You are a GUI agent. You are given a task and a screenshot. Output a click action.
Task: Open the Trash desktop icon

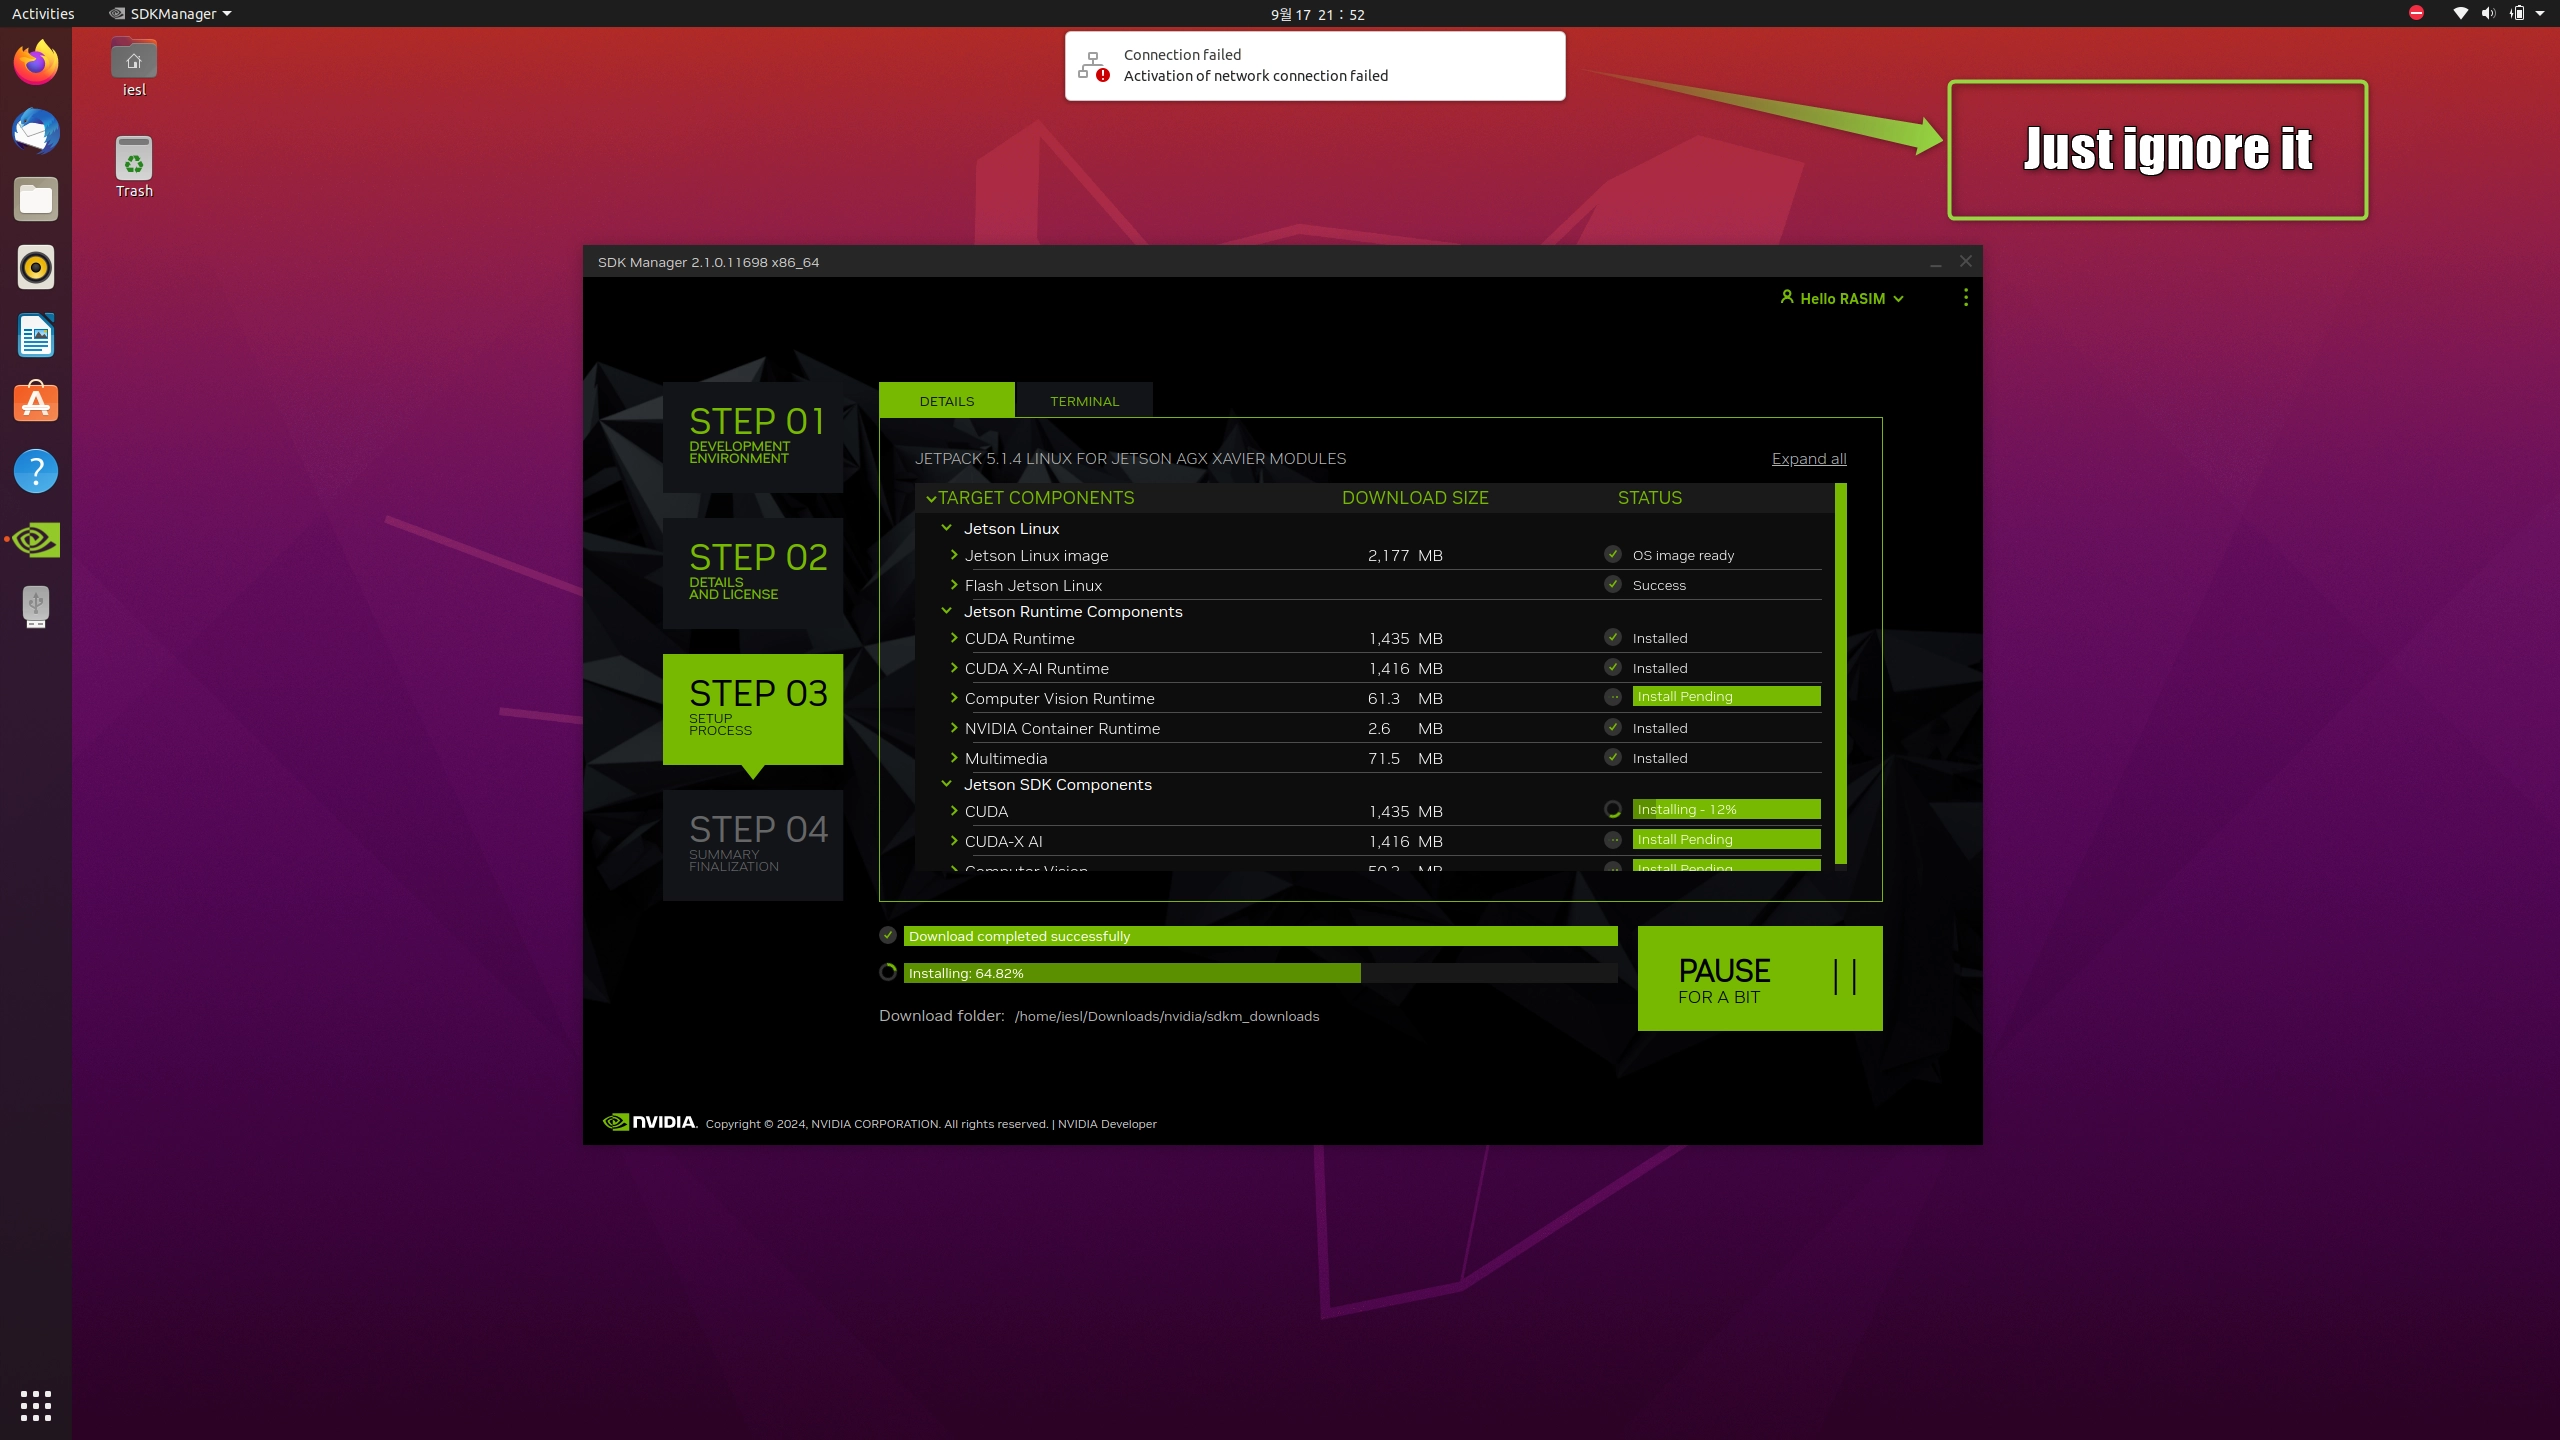(133, 160)
